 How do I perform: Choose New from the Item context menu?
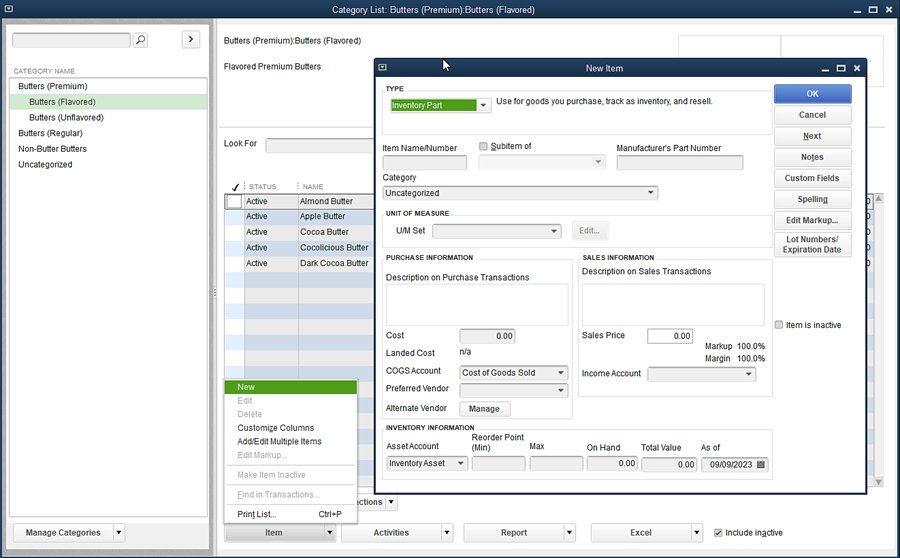point(246,387)
